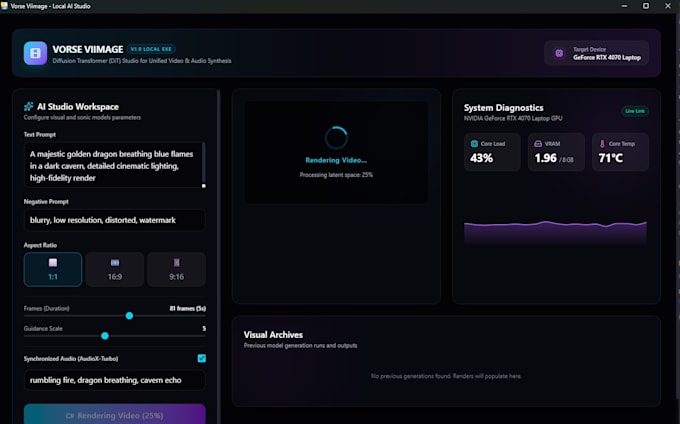
Task: Click the 'NVIDIA GeForce RTX 4070 Laptop GPU' subtitle
Action: 513,118
